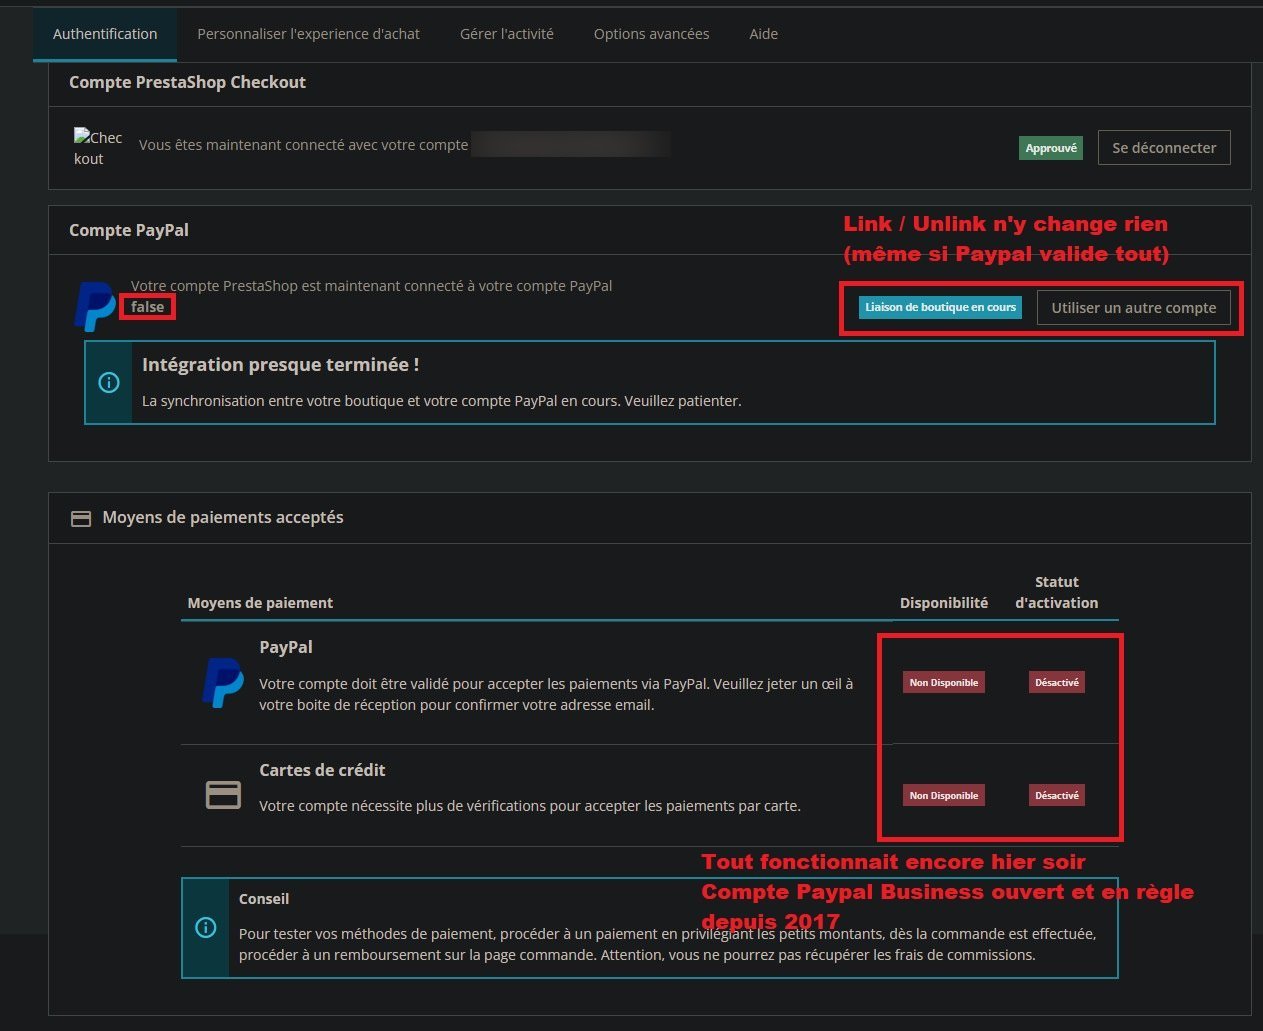Image resolution: width=1263 pixels, height=1031 pixels.
Task: Click the false label under PayPal account text
Action: [147, 307]
